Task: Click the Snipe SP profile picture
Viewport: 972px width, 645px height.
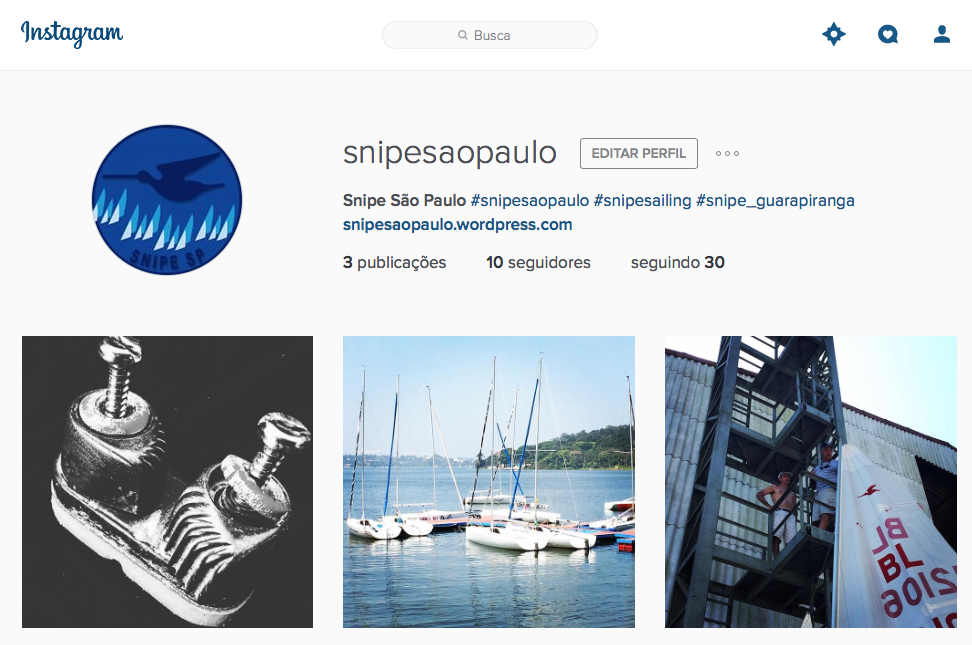Action: [x=167, y=200]
